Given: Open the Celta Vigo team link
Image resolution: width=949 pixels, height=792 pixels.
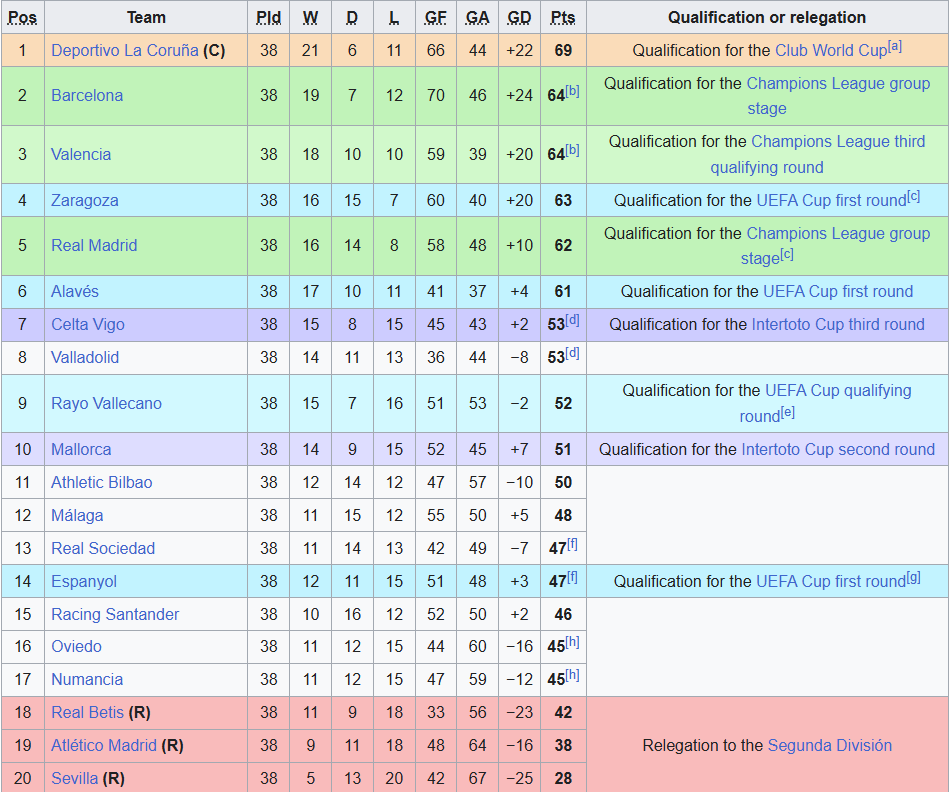Looking at the screenshot, I should pyautogui.click(x=88, y=324).
